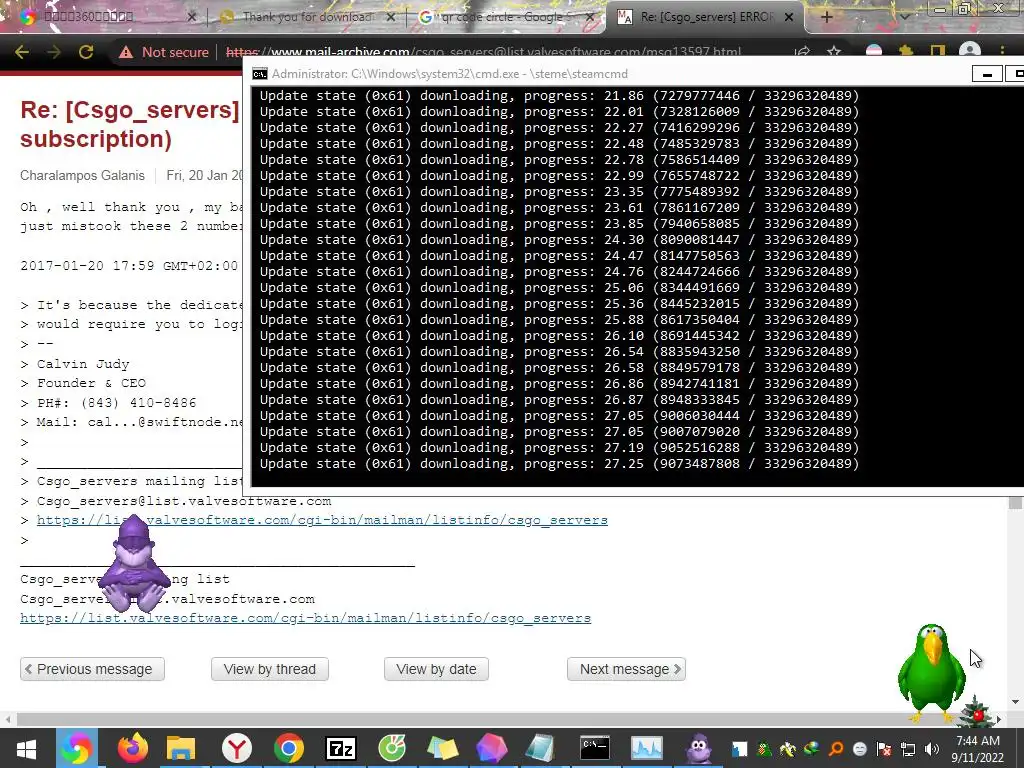This screenshot has height=768, width=1024.
Task: Bookmark this page with the star icon
Action: [x=833, y=52]
